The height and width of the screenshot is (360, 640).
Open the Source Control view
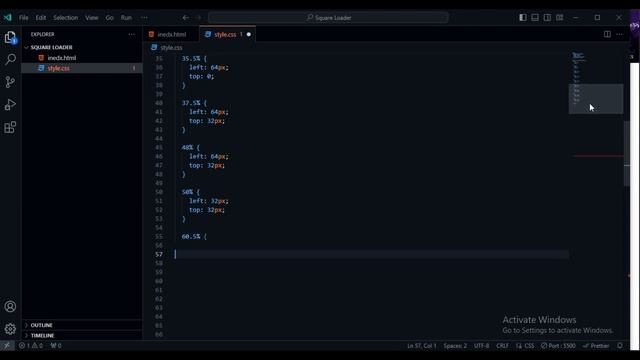point(10,82)
